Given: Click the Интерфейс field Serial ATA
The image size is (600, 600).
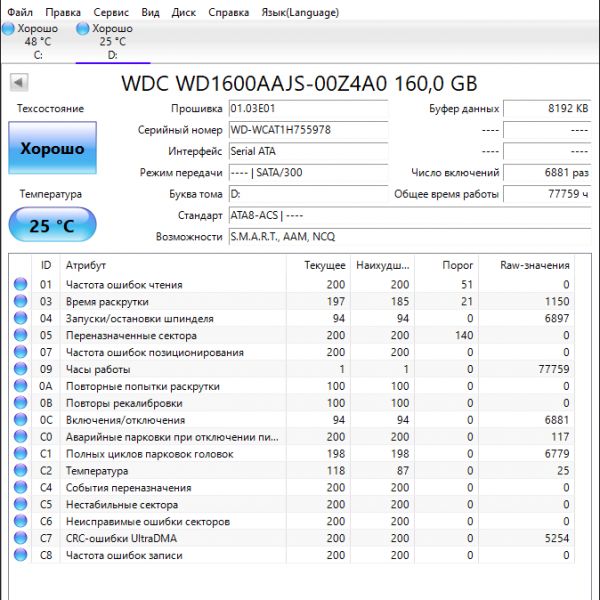Looking at the screenshot, I should [x=308, y=151].
